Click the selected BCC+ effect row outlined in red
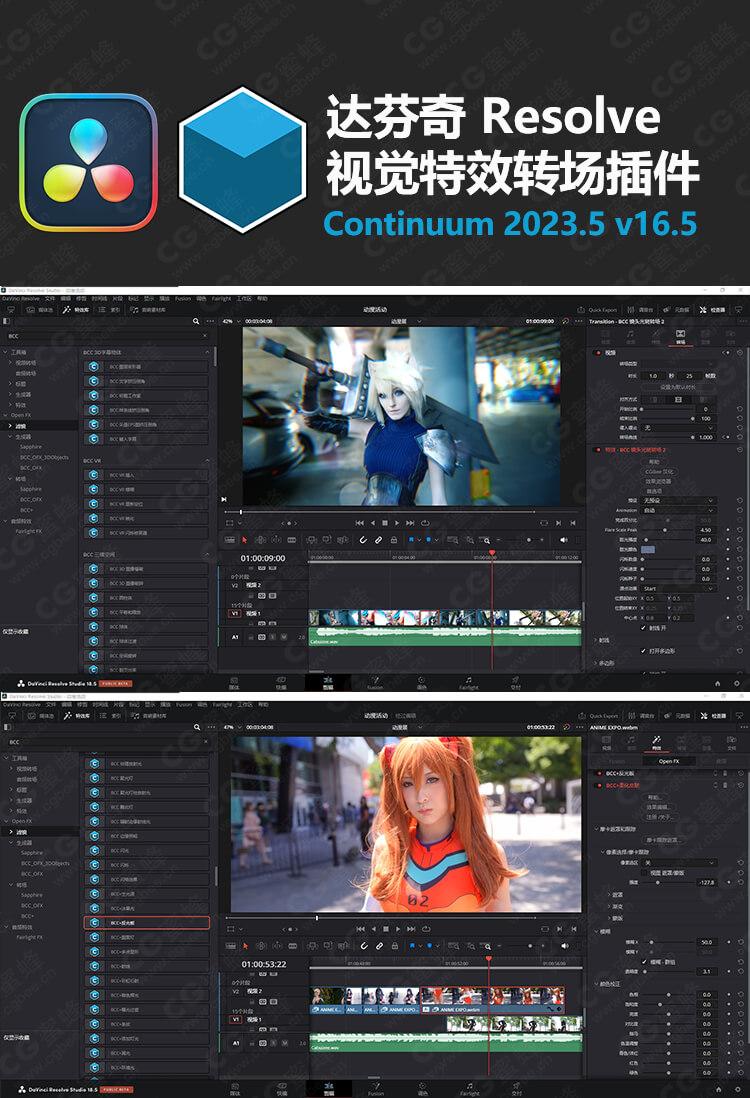Screen dimensions: 750x1098 pyautogui.click(x=146, y=923)
